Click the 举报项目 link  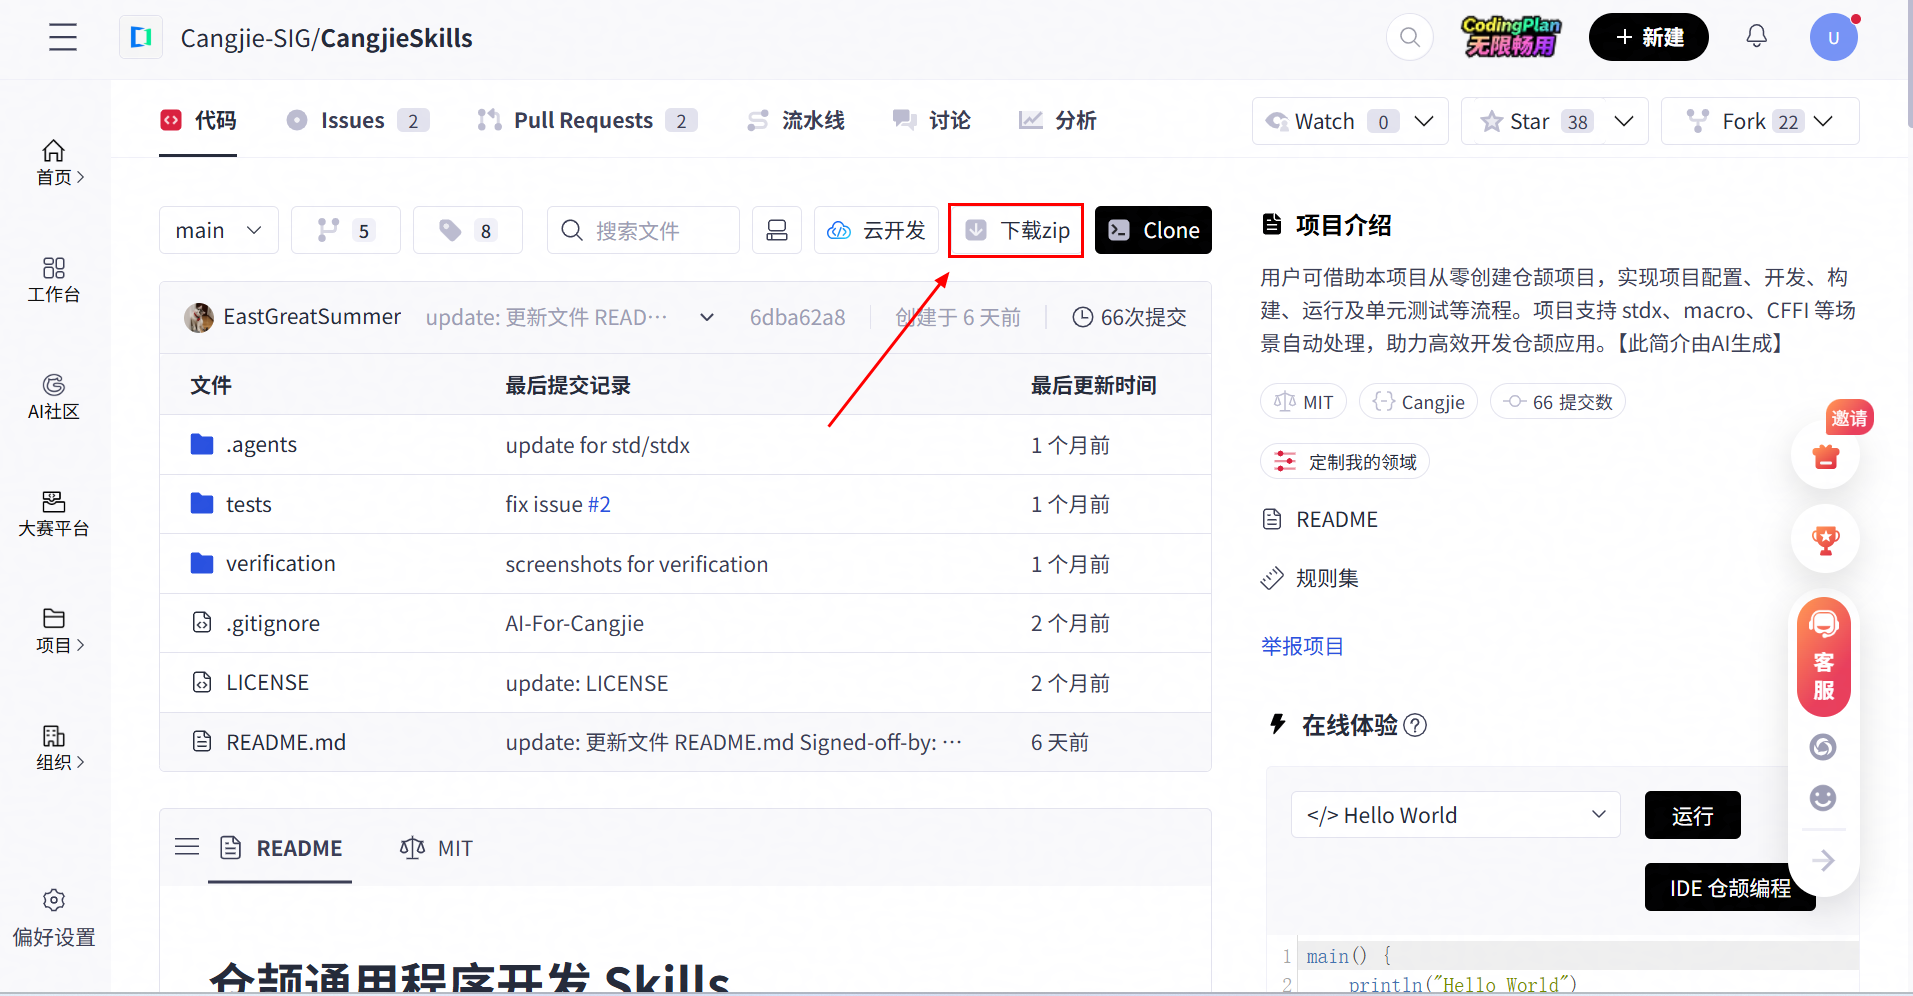1302,646
